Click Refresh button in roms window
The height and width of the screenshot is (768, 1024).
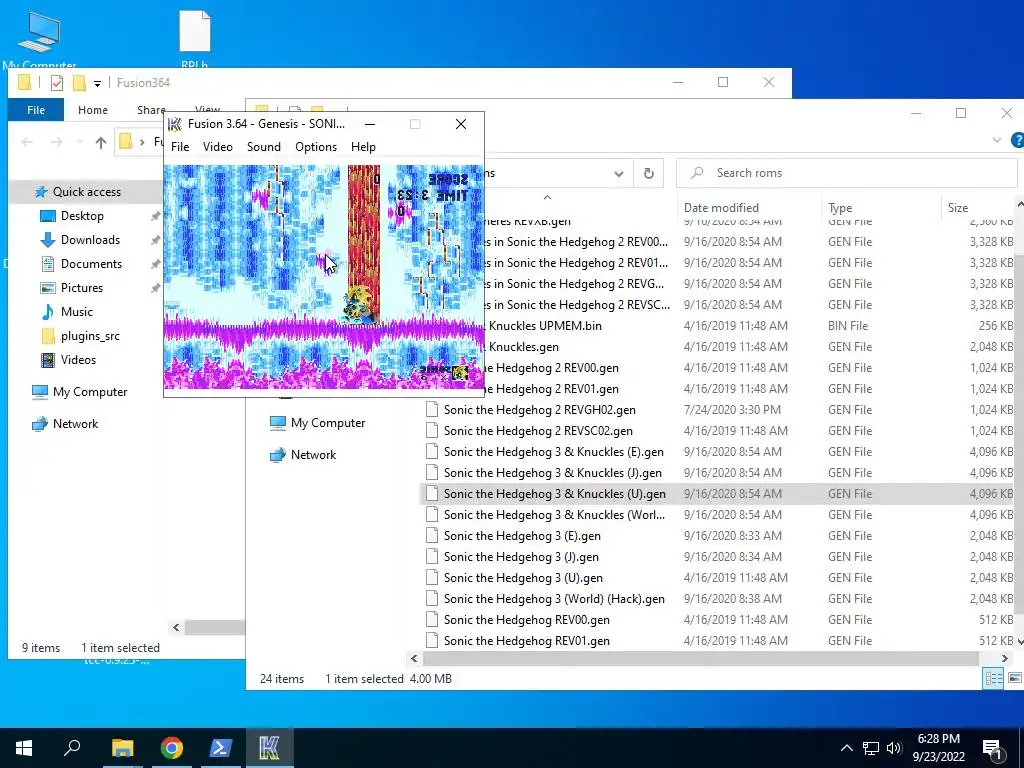[x=648, y=173]
